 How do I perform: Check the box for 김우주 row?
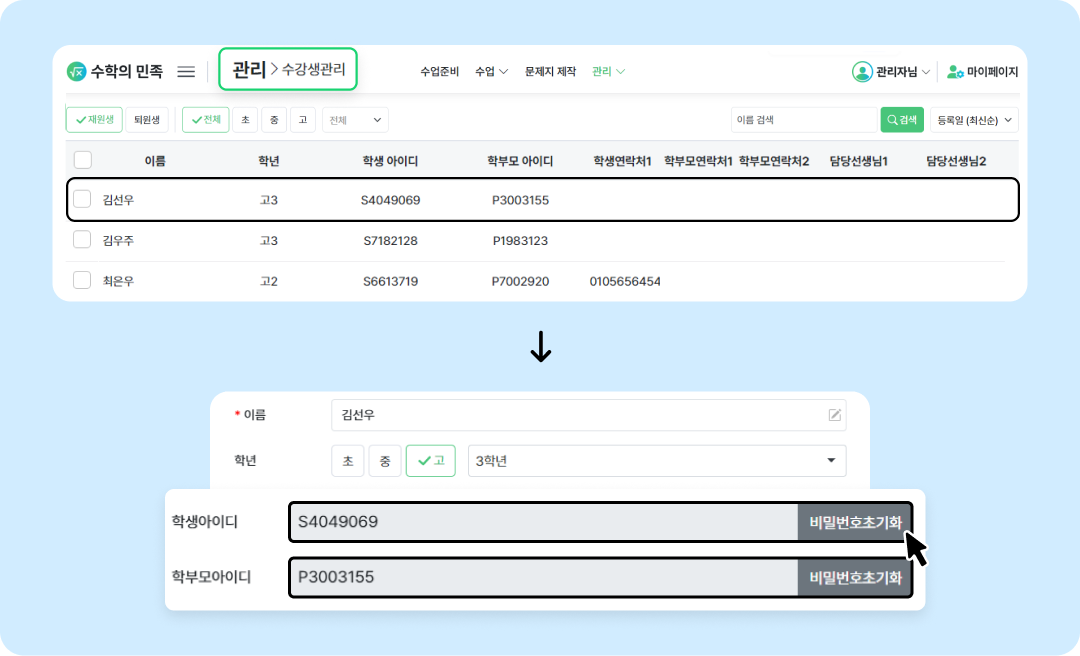(x=82, y=240)
